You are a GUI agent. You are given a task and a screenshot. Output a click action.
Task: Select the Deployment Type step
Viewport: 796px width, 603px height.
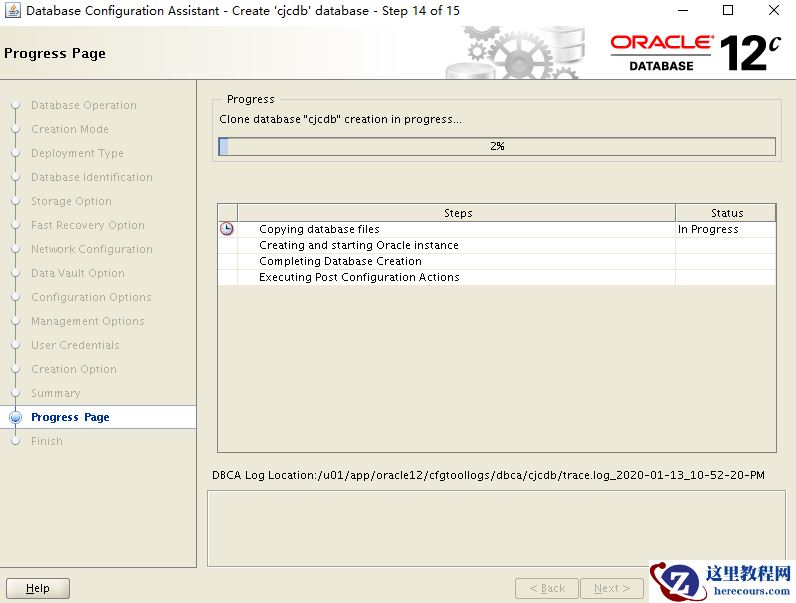tap(77, 153)
